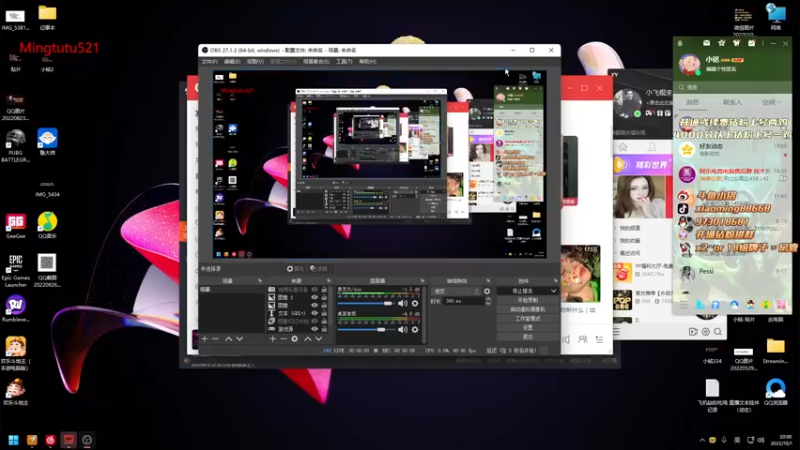Move source up in Sources panel

pos(308,339)
